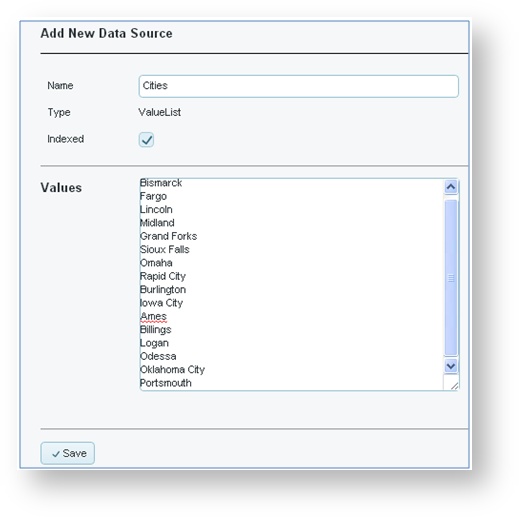Click the Lincoln entry in Values
The width and height of the screenshot is (520, 518).
pos(156,210)
